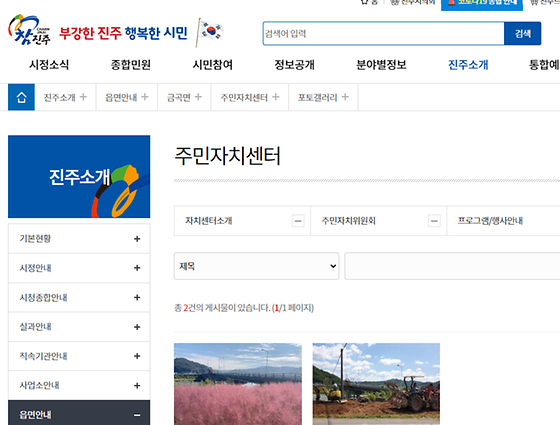Screen dimensions: 560x425
Task: Click the Korean flag image
Action: tap(210, 32)
